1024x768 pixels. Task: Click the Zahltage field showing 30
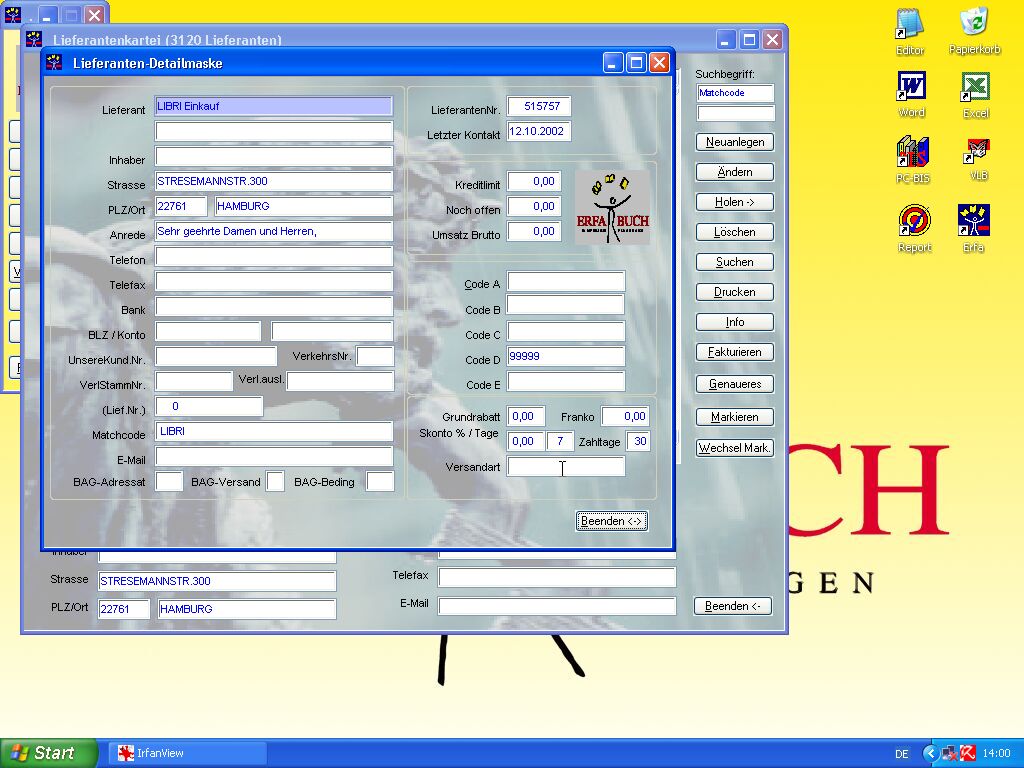point(638,441)
